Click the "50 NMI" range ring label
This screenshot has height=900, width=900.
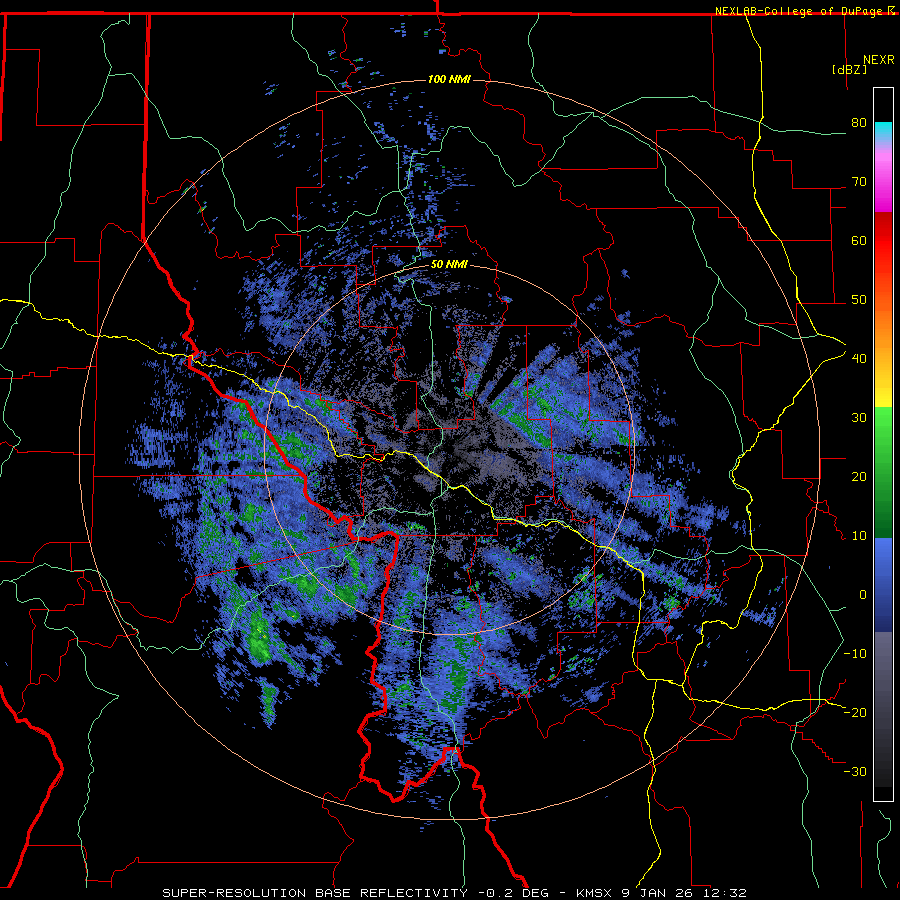[449, 265]
